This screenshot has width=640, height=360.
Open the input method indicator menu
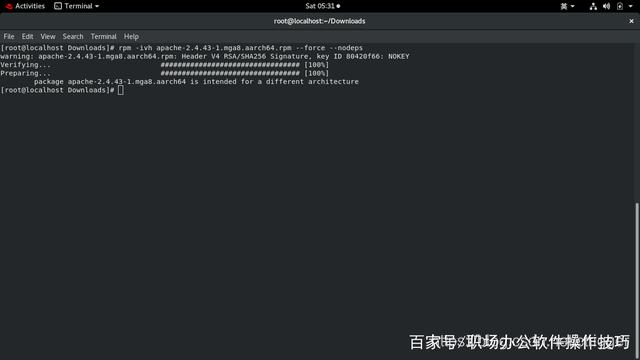click(567, 6)
